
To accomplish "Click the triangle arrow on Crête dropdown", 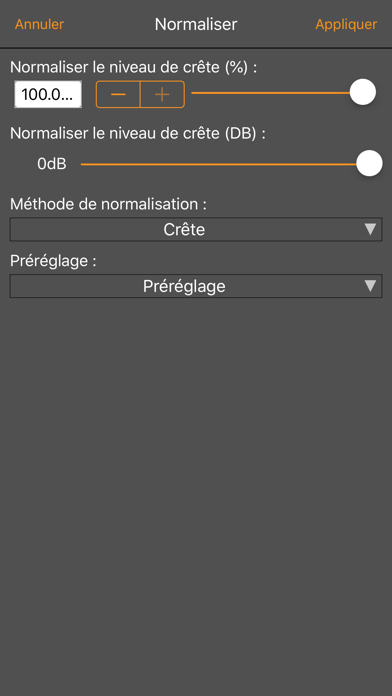I will point(370,229).
